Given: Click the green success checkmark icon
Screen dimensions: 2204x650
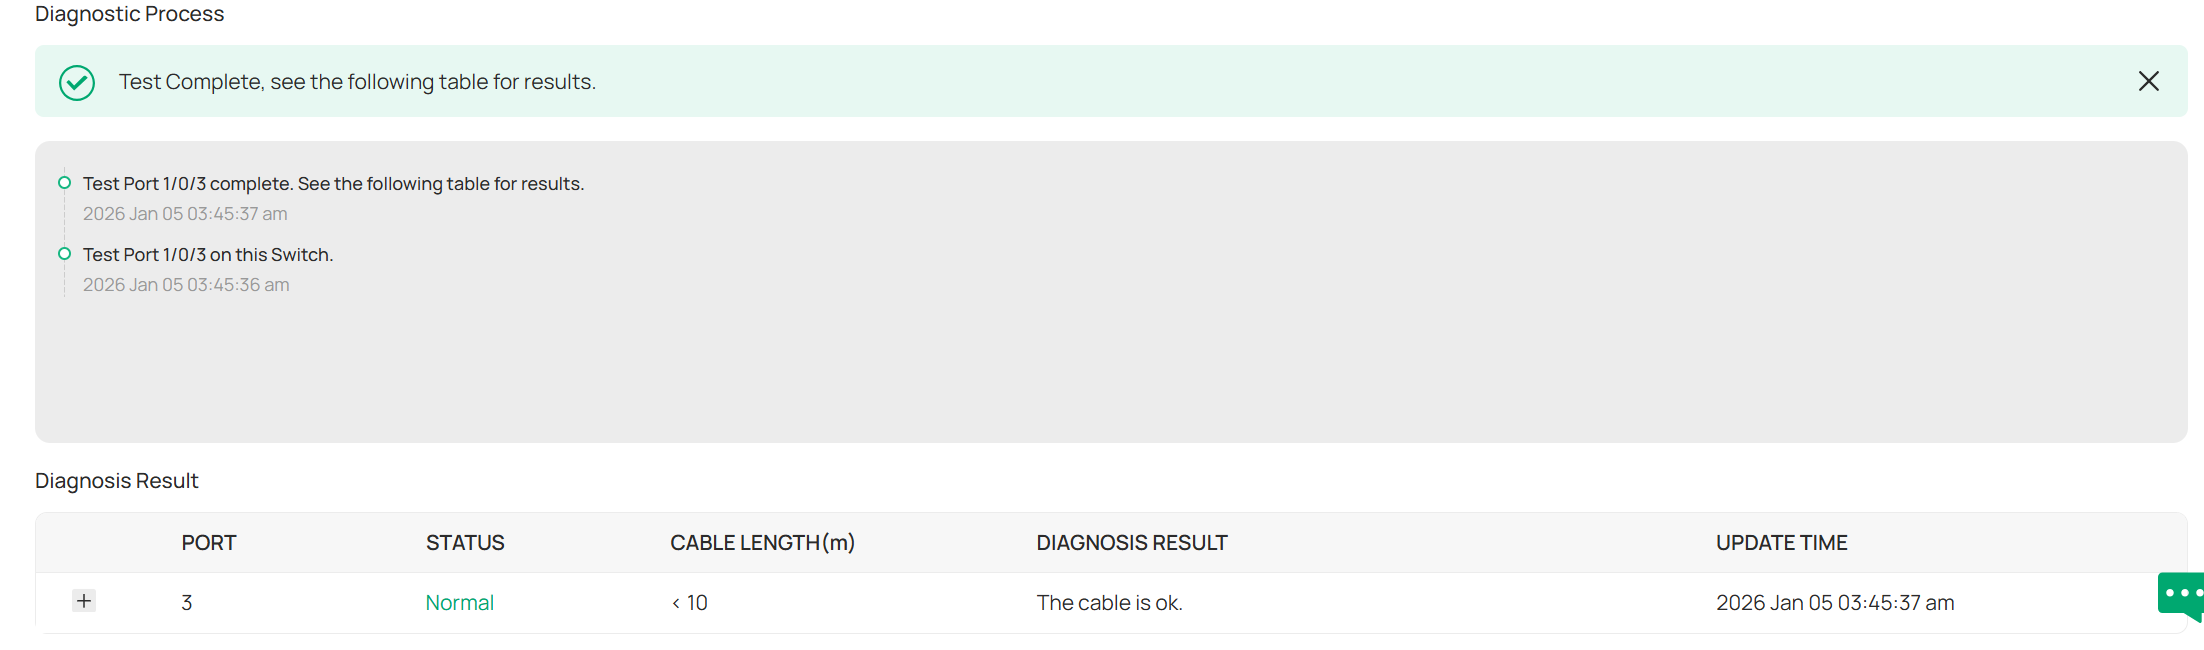Looking at the screenshot, I should point(76,82).
